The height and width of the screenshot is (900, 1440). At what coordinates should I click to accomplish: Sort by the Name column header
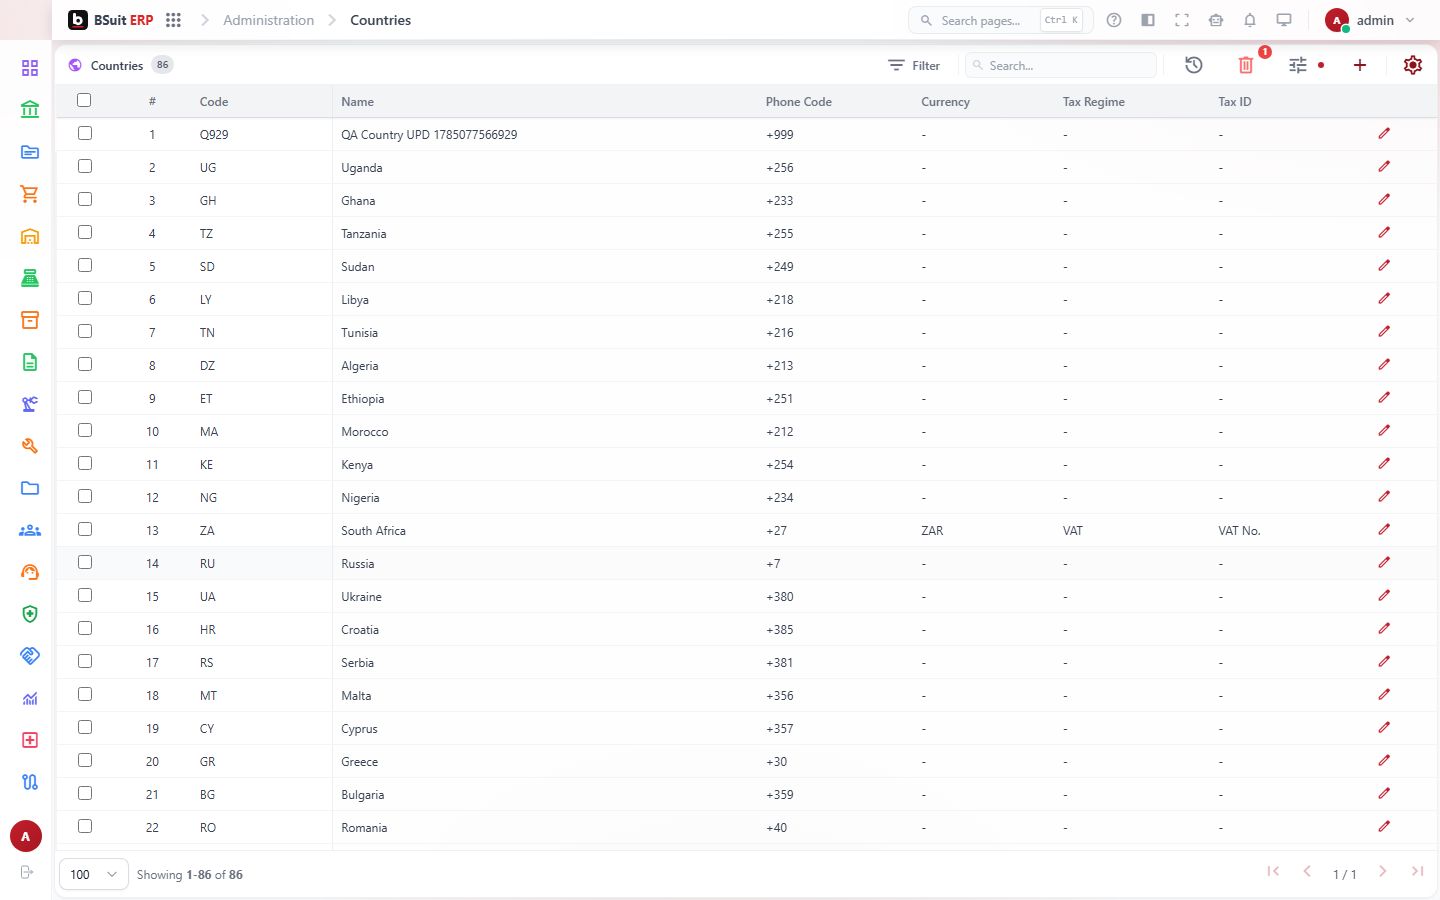pos(357,102)
